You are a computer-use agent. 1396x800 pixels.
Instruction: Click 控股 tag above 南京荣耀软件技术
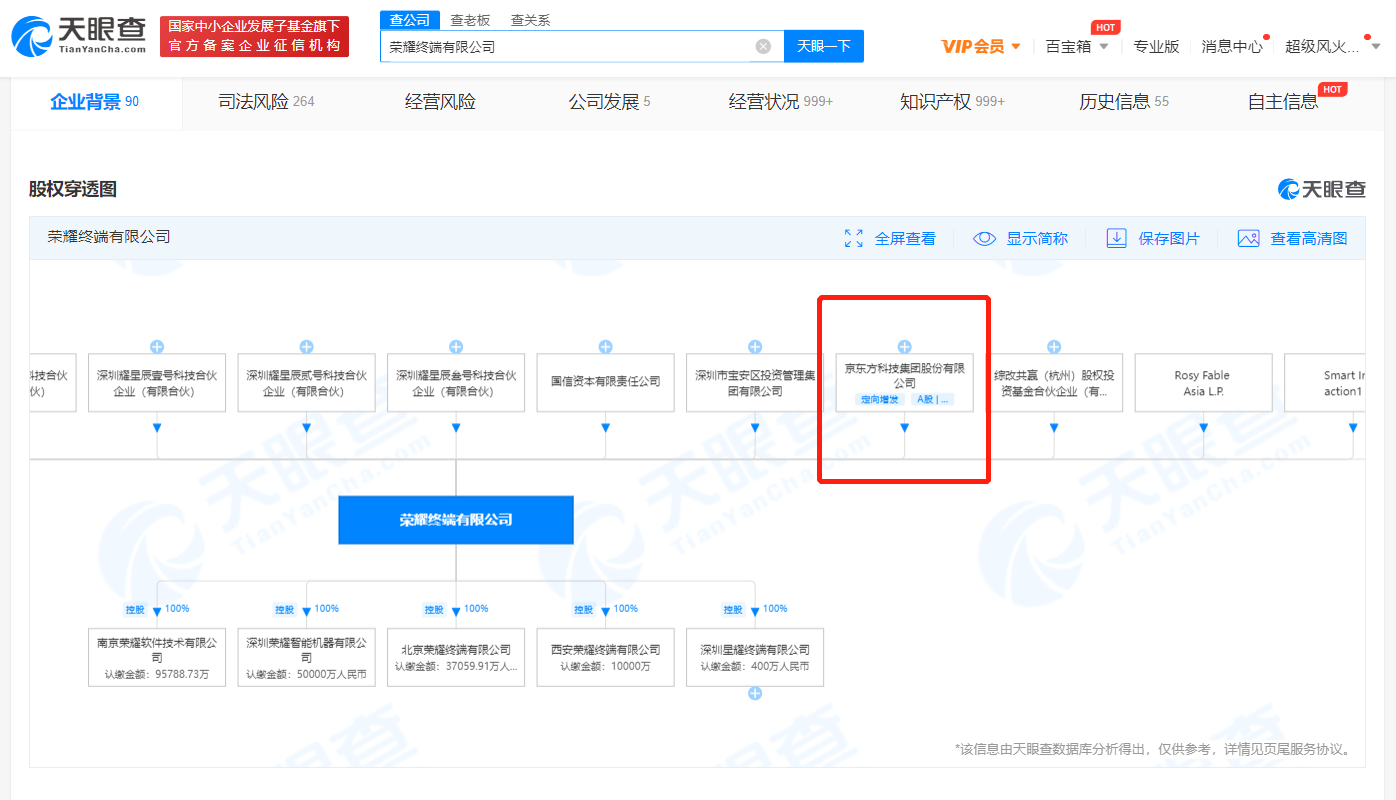tap(135, 610)
